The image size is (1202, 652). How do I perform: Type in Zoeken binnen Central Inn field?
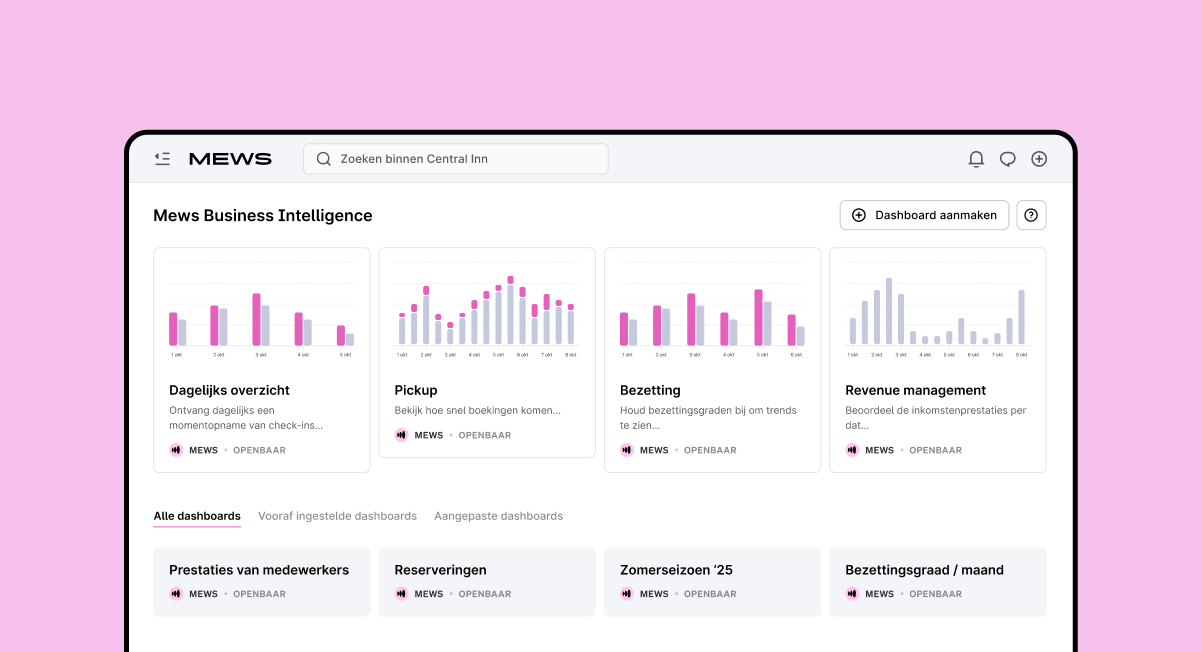pyautogui.click(x=470, y=159)
